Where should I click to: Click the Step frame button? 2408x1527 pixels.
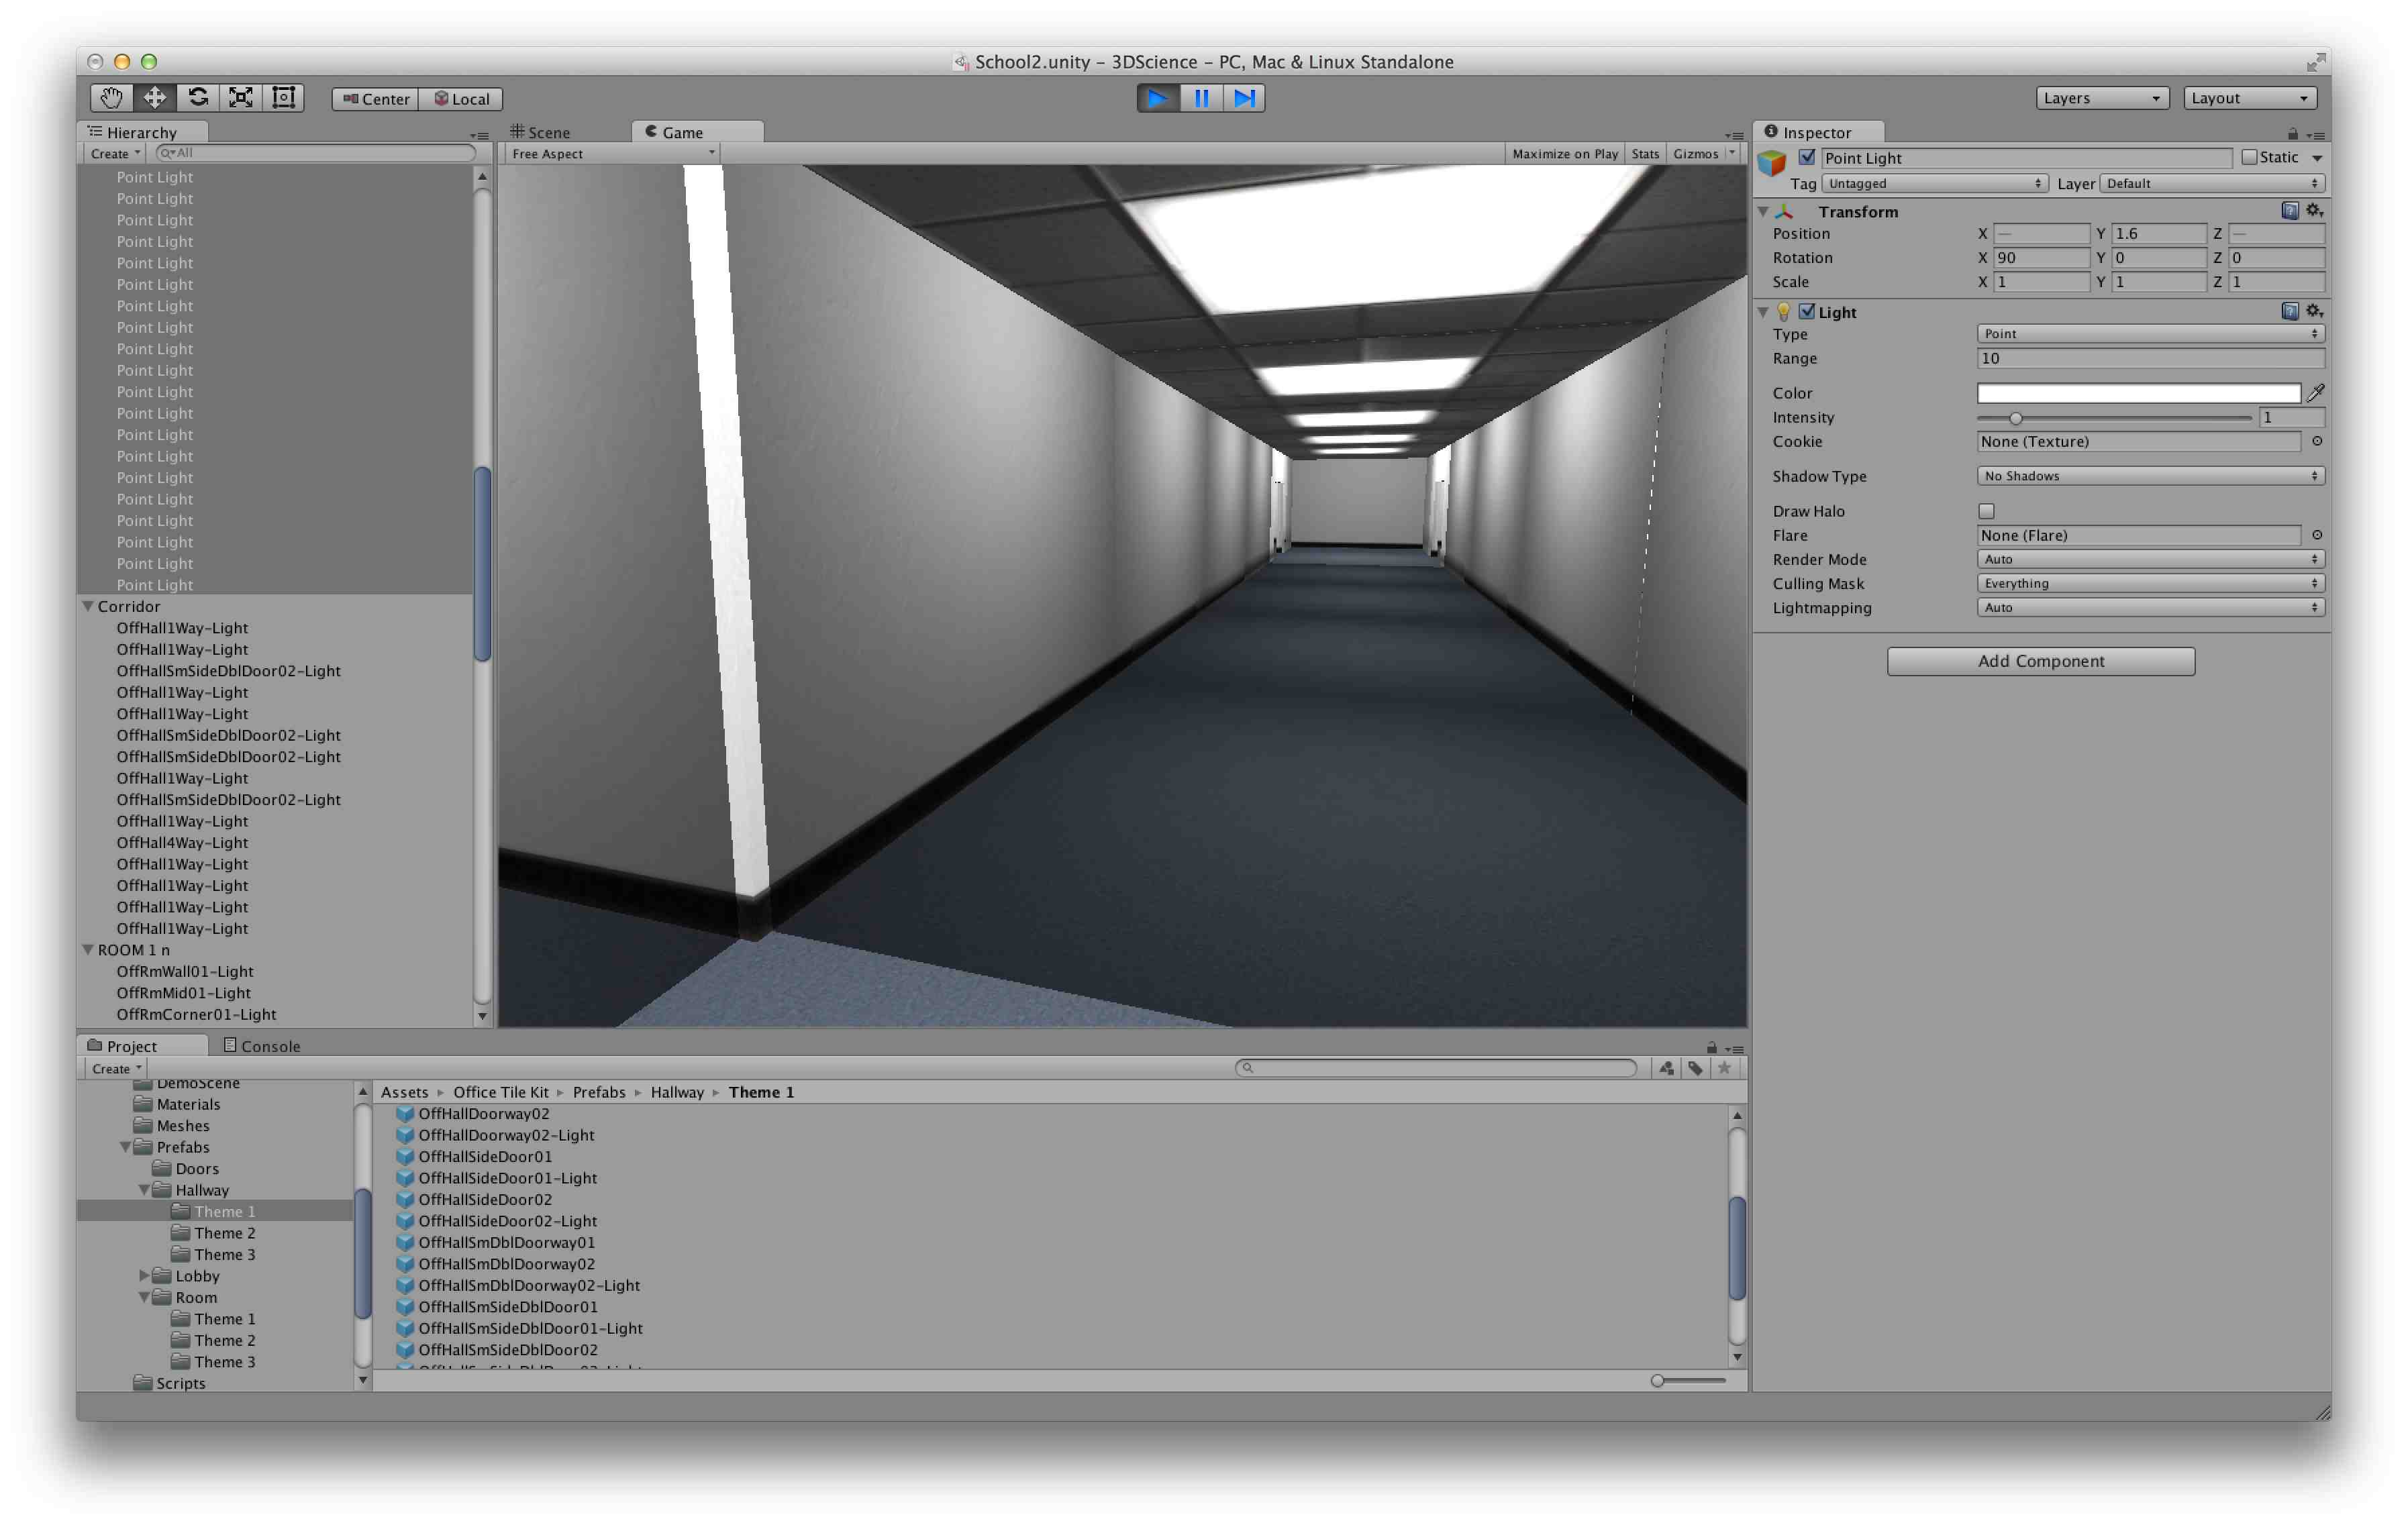[1244, 98]
